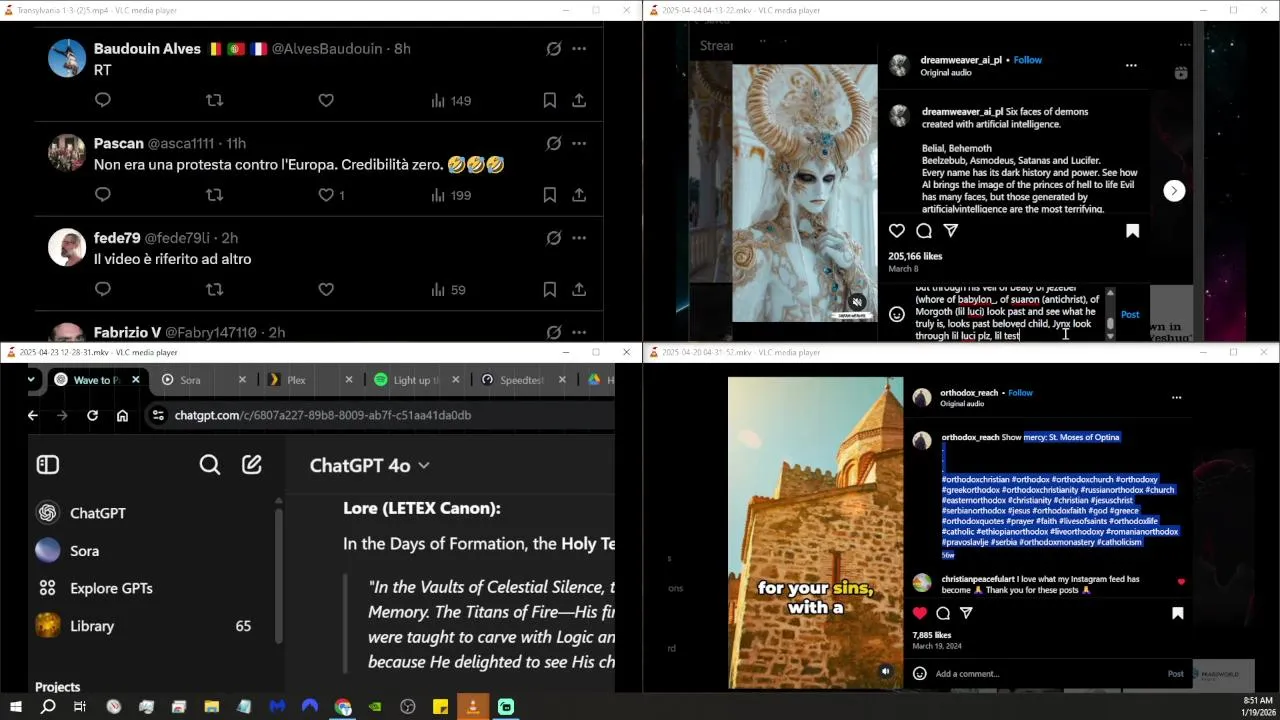Screen dimensions: 1280x720
Task: Share Baudouin Alves's tweet
Action: [579, 100]
